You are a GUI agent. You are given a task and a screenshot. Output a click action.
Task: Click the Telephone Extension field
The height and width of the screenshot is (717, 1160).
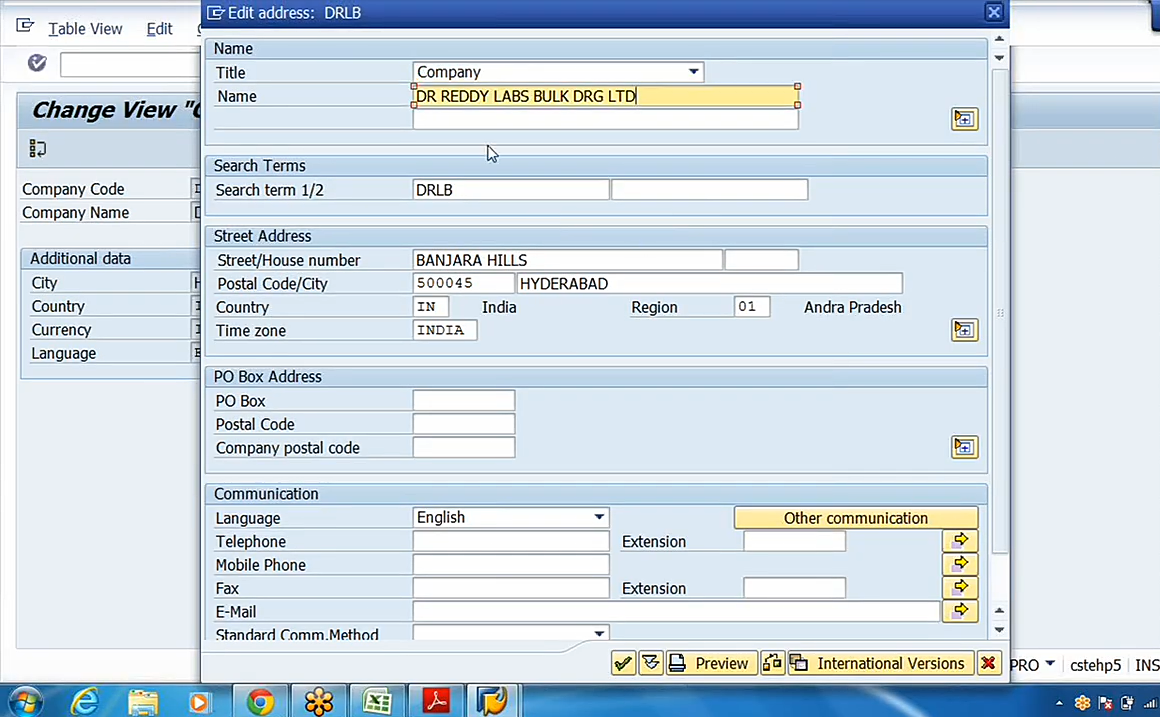(x=794, y=541)
